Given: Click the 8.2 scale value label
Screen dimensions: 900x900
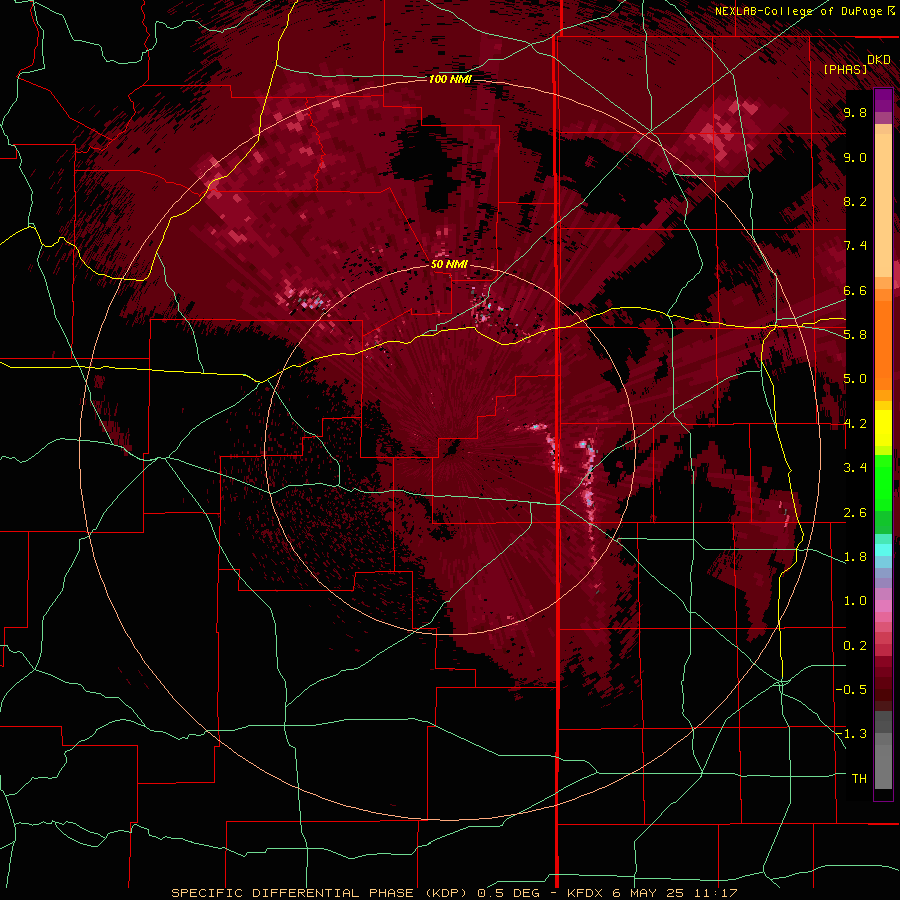Looking at the screenshot, I should [855, 201].
